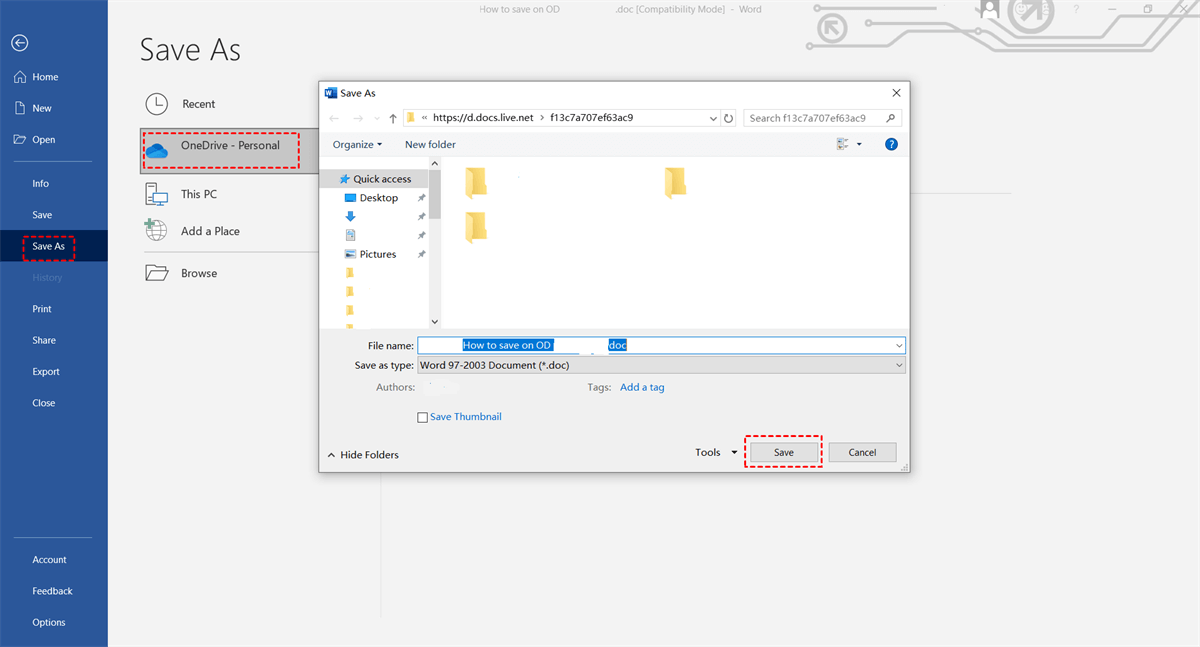Open the view options dropdown arrow
This screenshot has width=1200, height=647.
coord(859,145)
